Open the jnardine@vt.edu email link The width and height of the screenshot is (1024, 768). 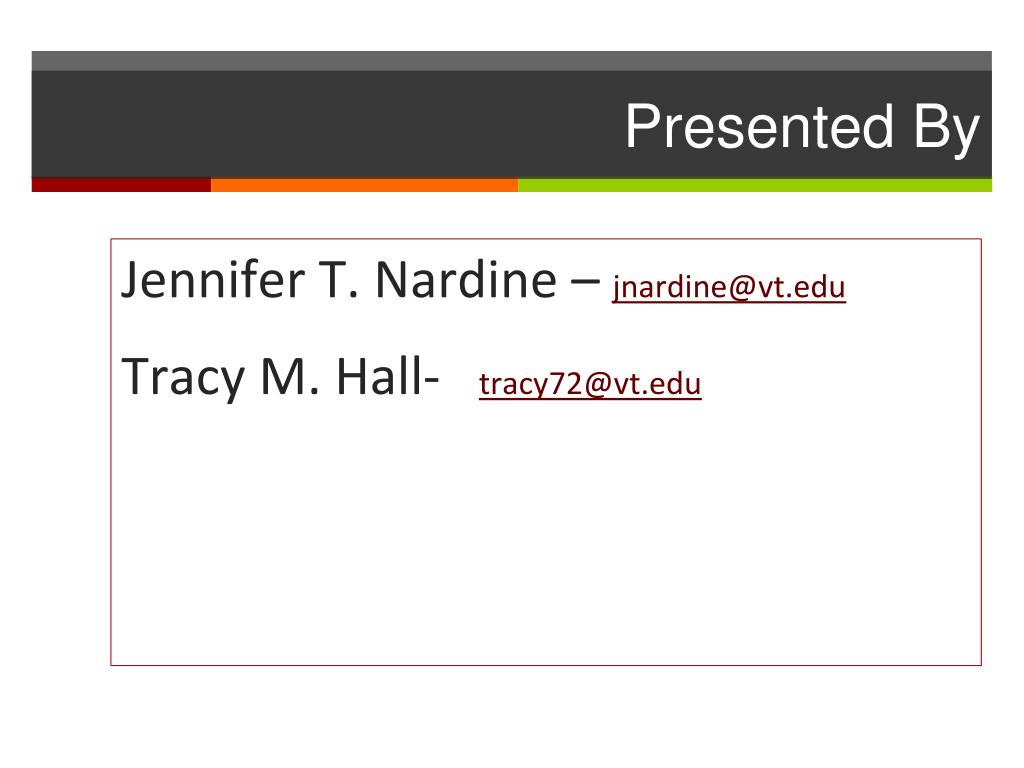pos(729,287)
